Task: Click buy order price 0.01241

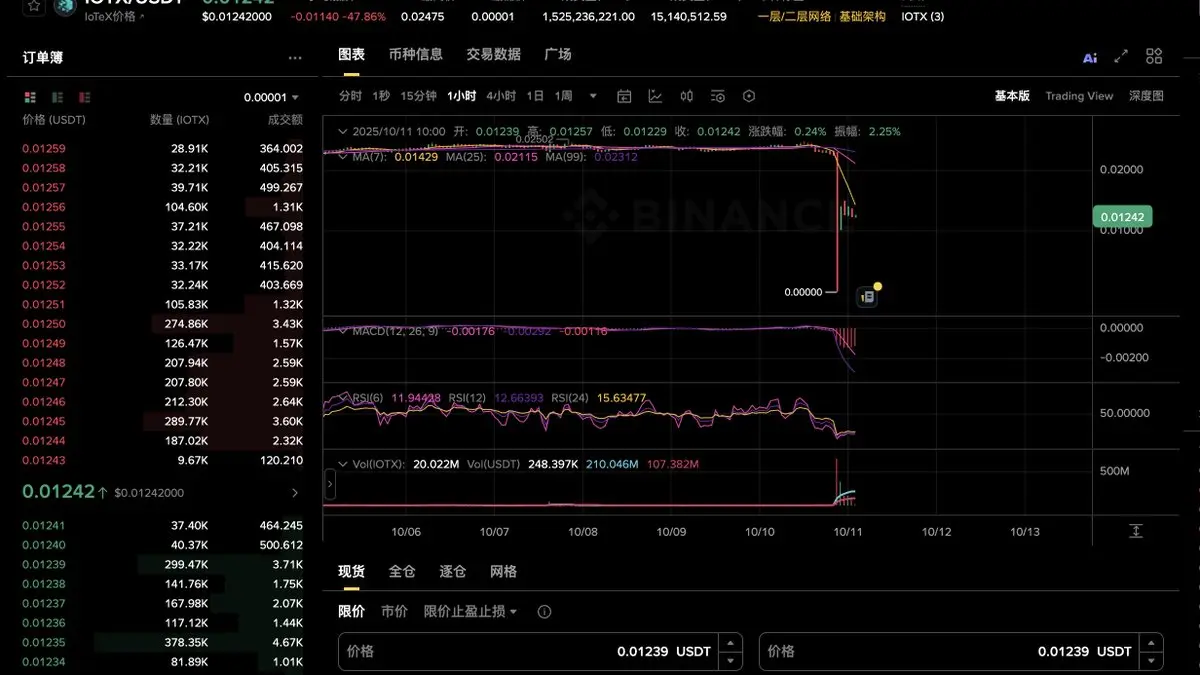Action: pyautogui.click(x=44, y=525)
